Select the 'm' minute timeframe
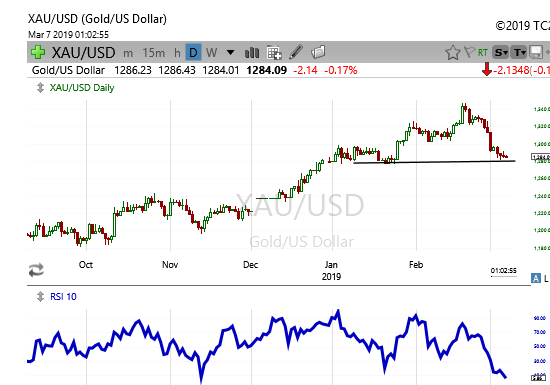This screenshot has width=550, height=385. pyautogui.click(x=128, y=53)
